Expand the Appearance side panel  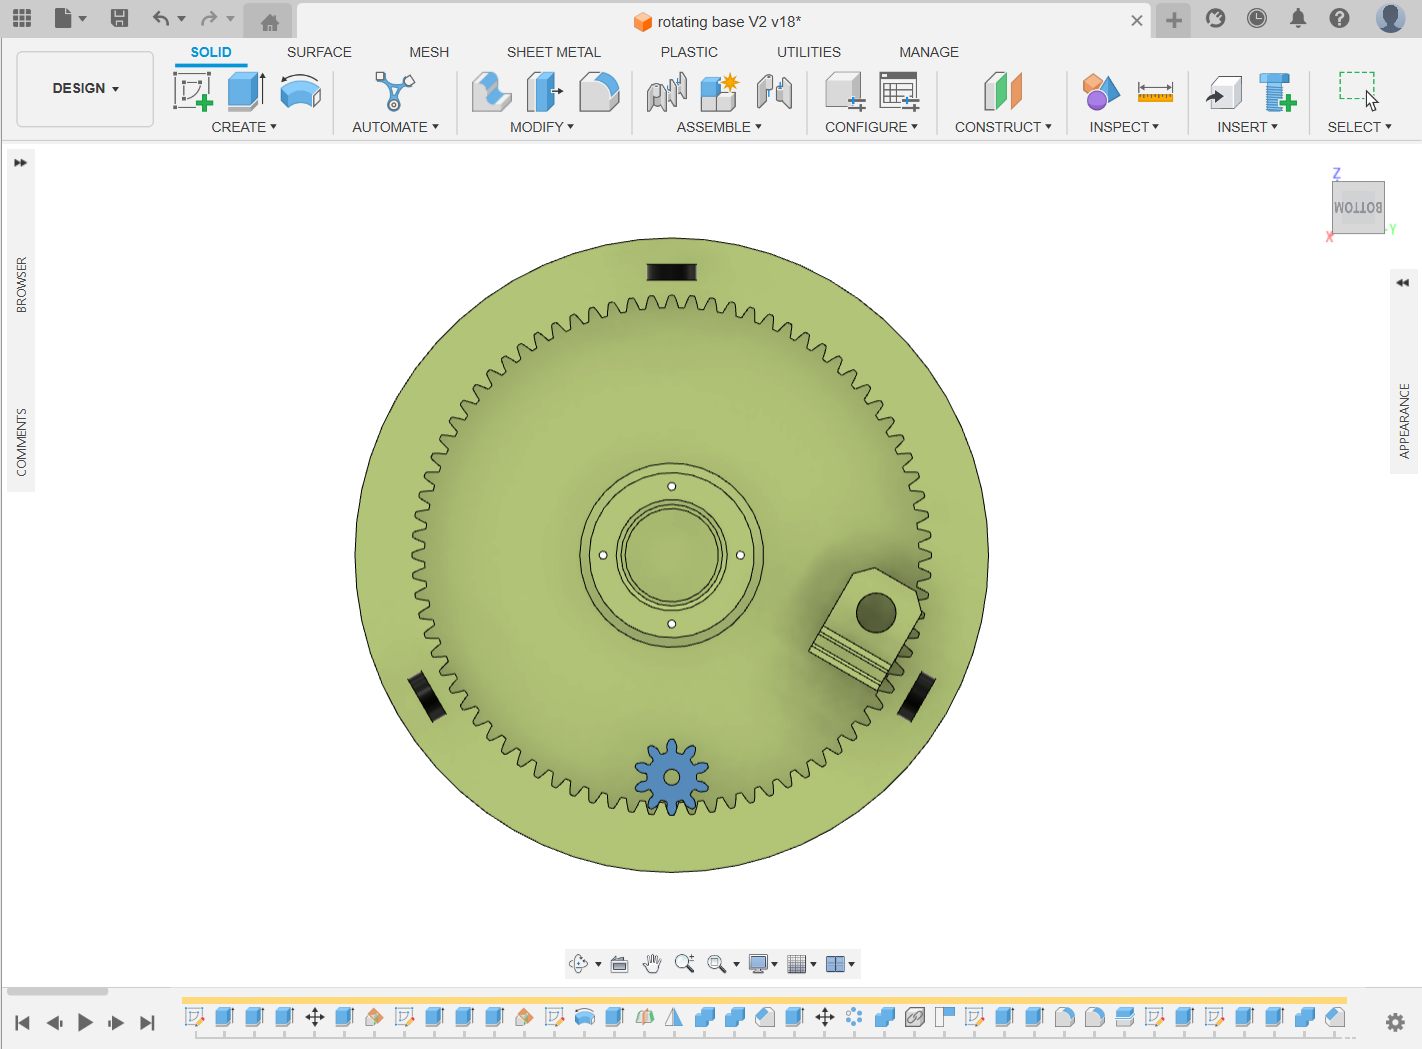point(1402,283)
